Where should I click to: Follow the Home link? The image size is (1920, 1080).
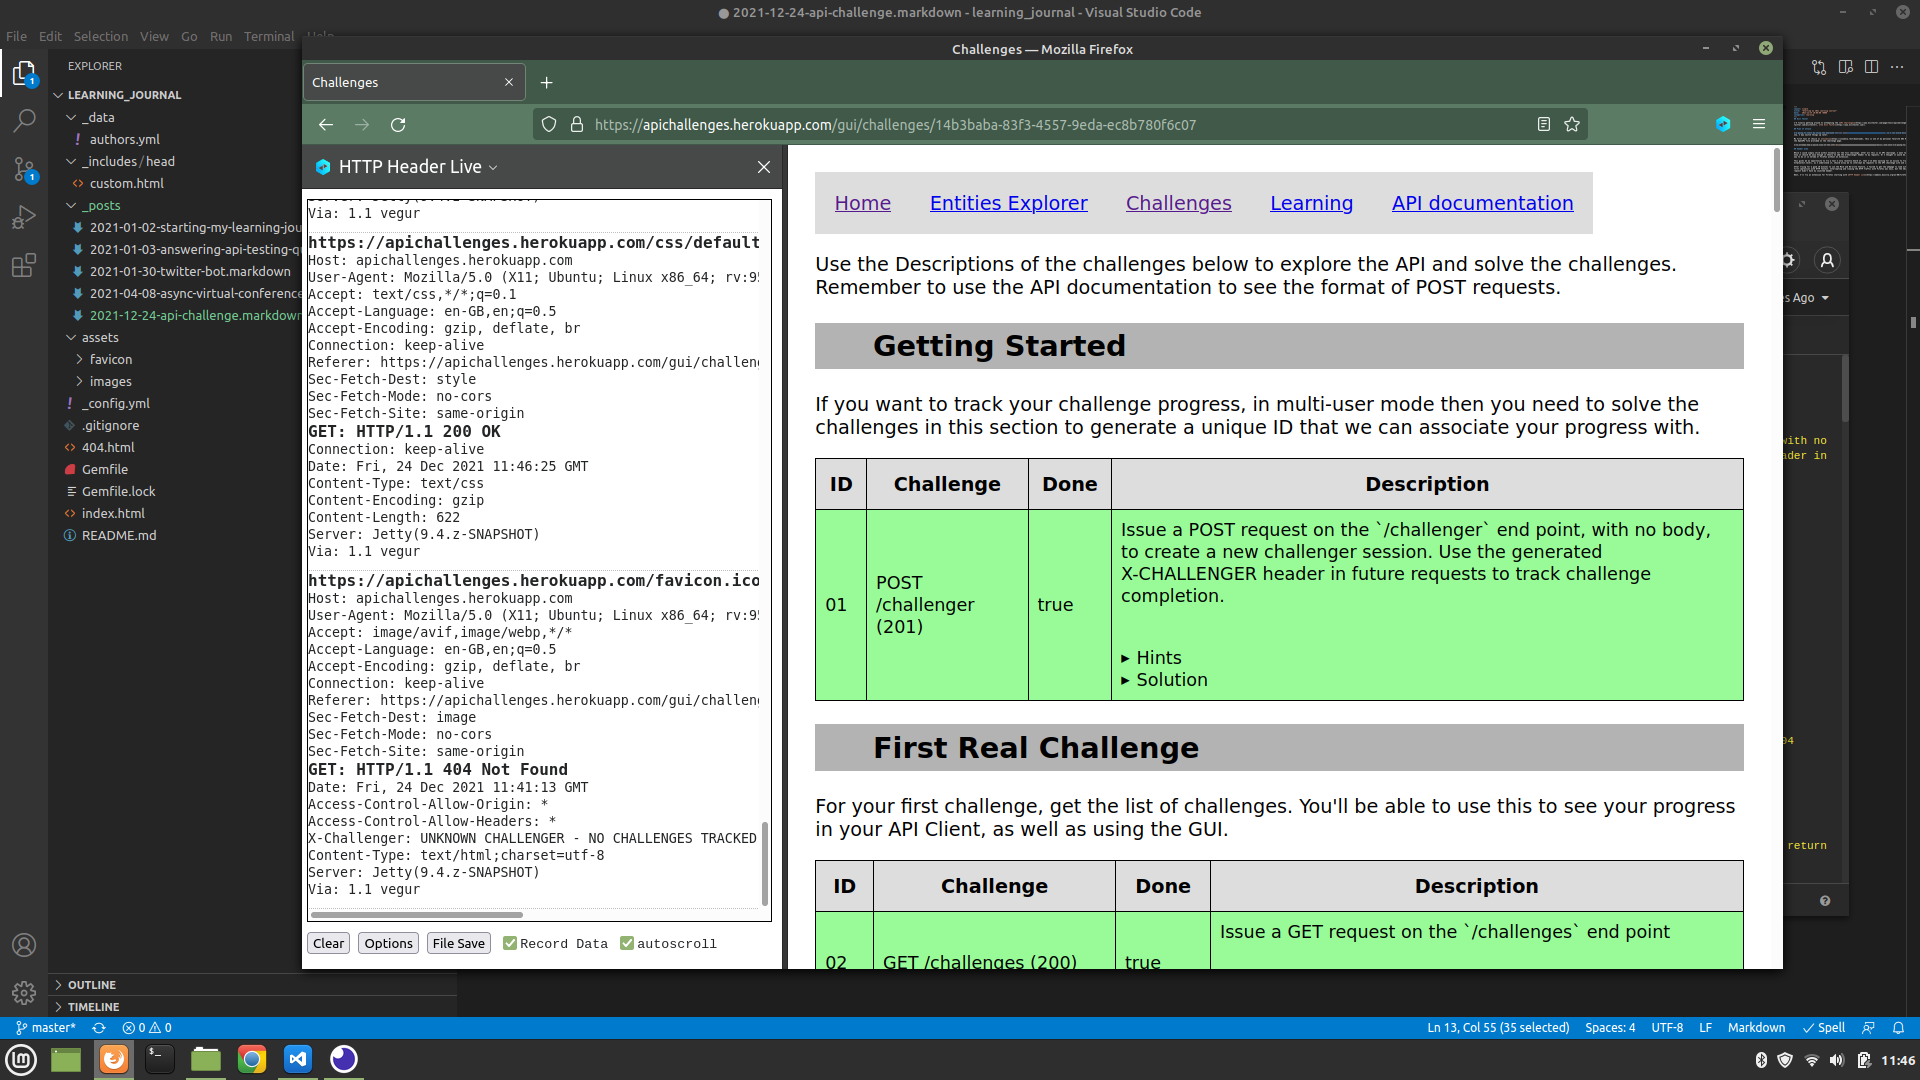pos(863,203)
